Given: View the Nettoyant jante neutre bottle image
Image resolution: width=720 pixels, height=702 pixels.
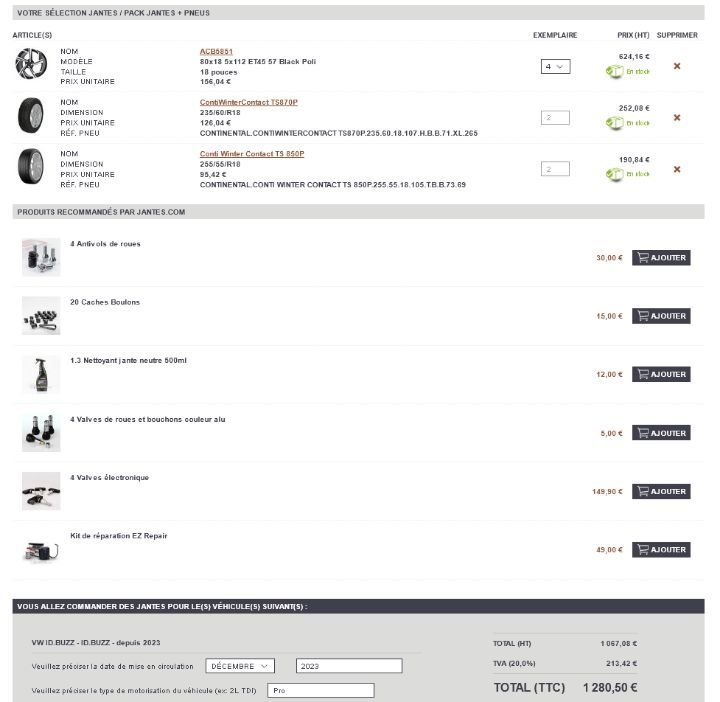Looking at the screenshot, I should (x=41, y=374).
